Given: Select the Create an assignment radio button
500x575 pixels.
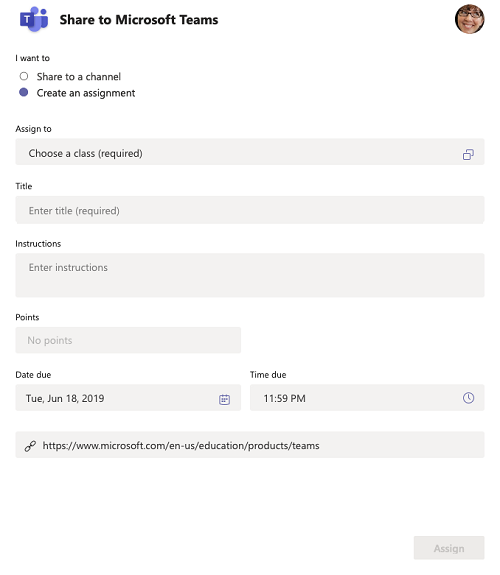Looking at the screenshot, I should (x=23, y=92).
